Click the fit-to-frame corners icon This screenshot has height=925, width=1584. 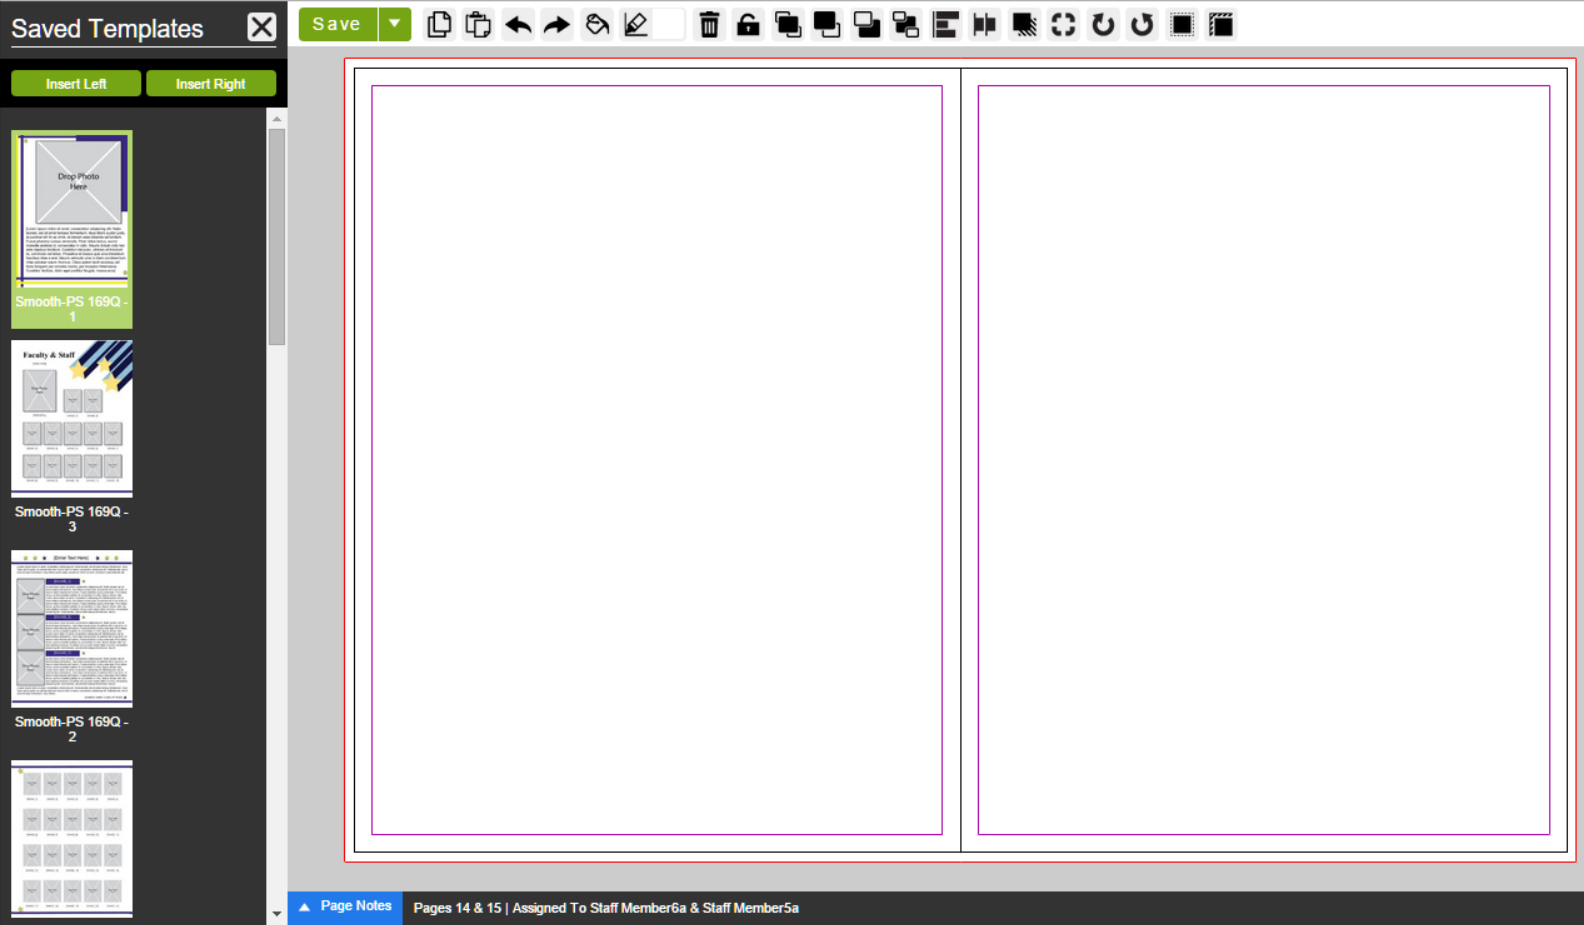1064,24
